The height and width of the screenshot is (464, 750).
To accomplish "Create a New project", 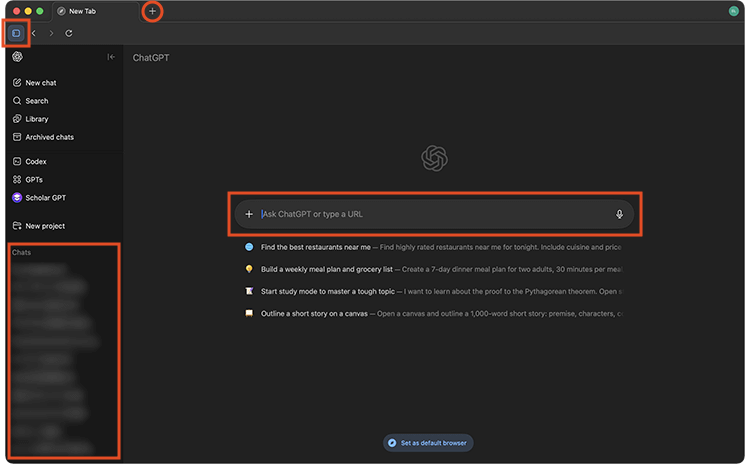I will tap(45, 226).
